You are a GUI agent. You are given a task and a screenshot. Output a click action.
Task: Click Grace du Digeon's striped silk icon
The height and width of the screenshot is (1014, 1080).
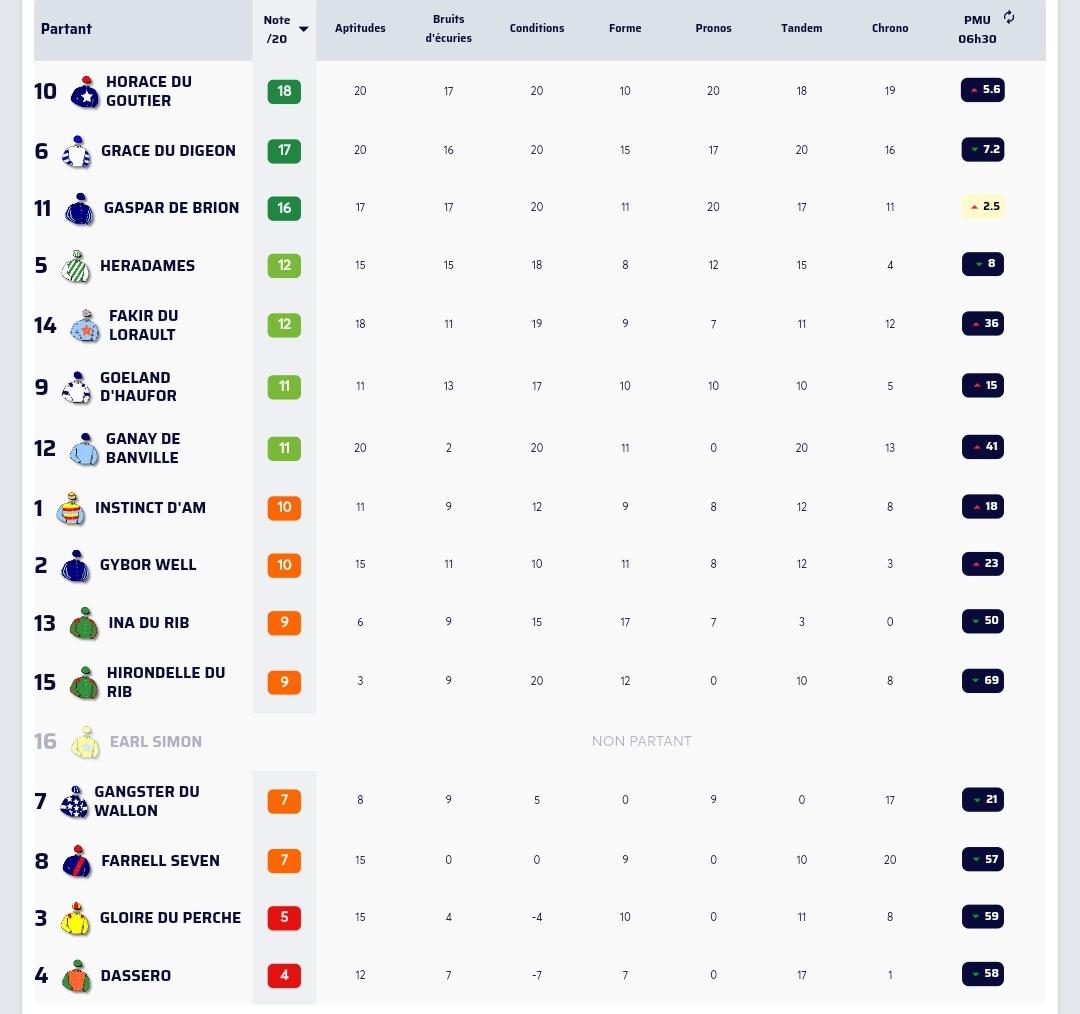coord(76,152)
